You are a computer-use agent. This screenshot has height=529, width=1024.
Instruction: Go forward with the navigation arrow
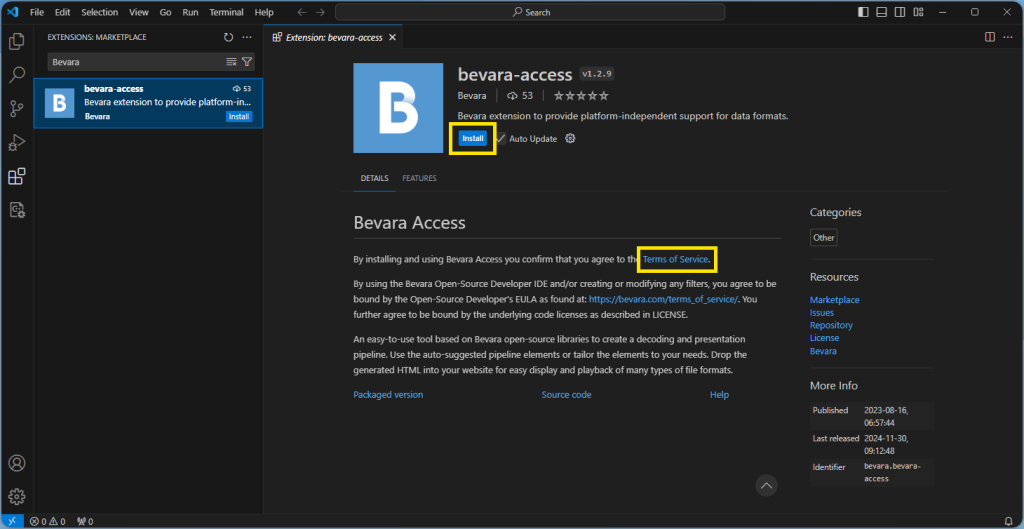coord(320,12)
